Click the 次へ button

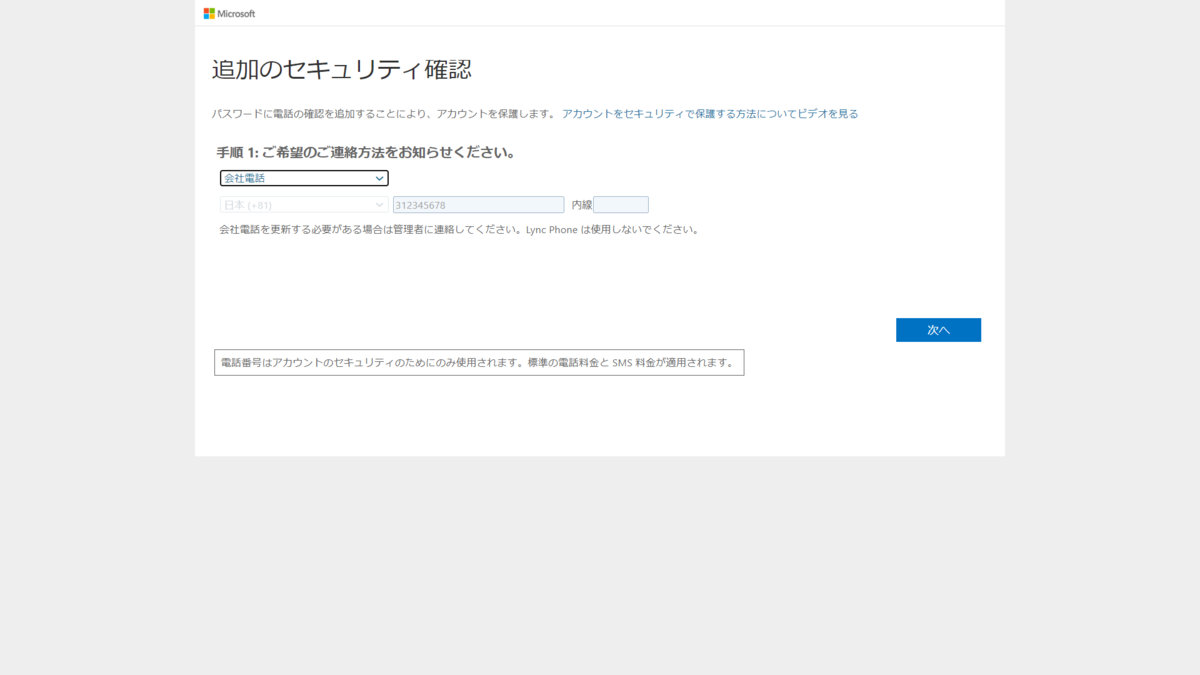938,330
